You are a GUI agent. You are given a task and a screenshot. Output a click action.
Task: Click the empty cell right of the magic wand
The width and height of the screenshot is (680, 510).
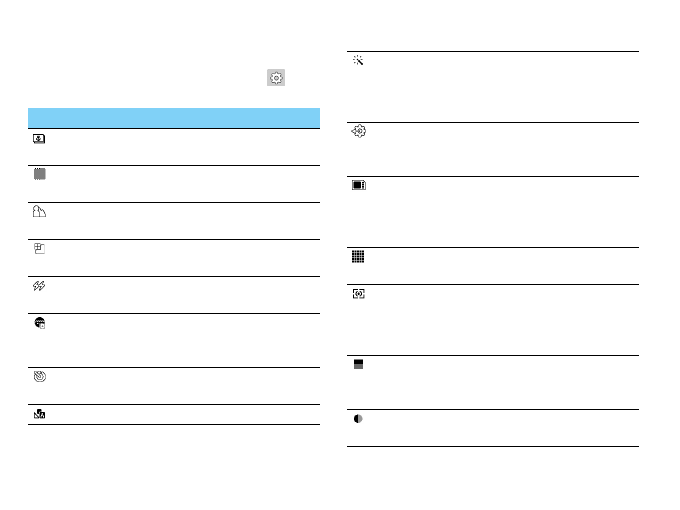pyautogui.click(x=500, y=86)
